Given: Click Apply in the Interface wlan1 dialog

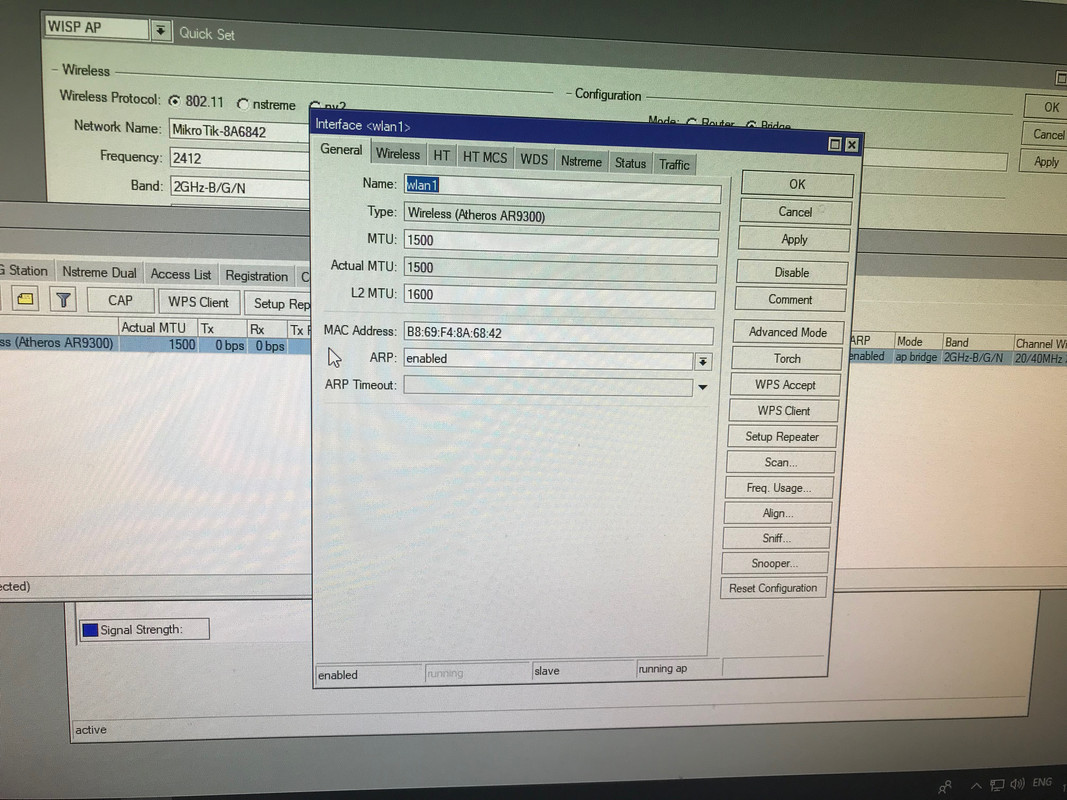Looking at the screenshot, I should point(794,239).
